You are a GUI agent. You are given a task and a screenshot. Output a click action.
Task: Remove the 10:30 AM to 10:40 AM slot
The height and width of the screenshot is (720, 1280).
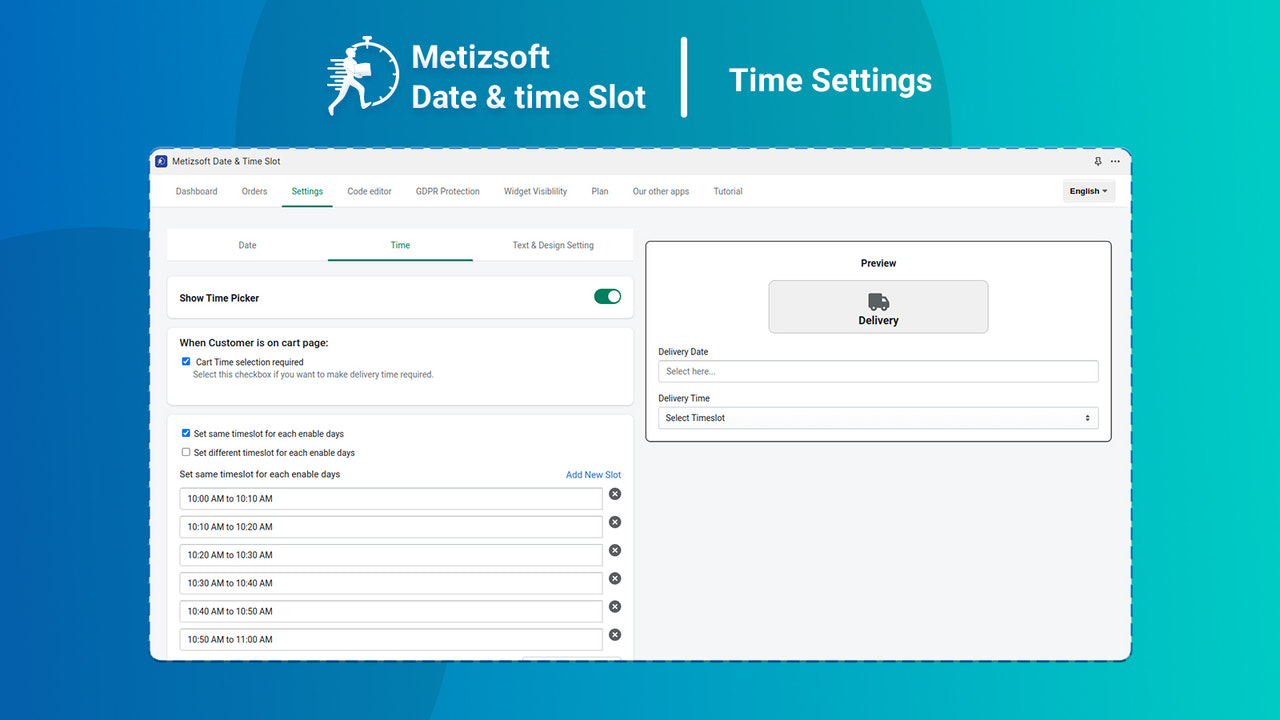click(615, 578)
